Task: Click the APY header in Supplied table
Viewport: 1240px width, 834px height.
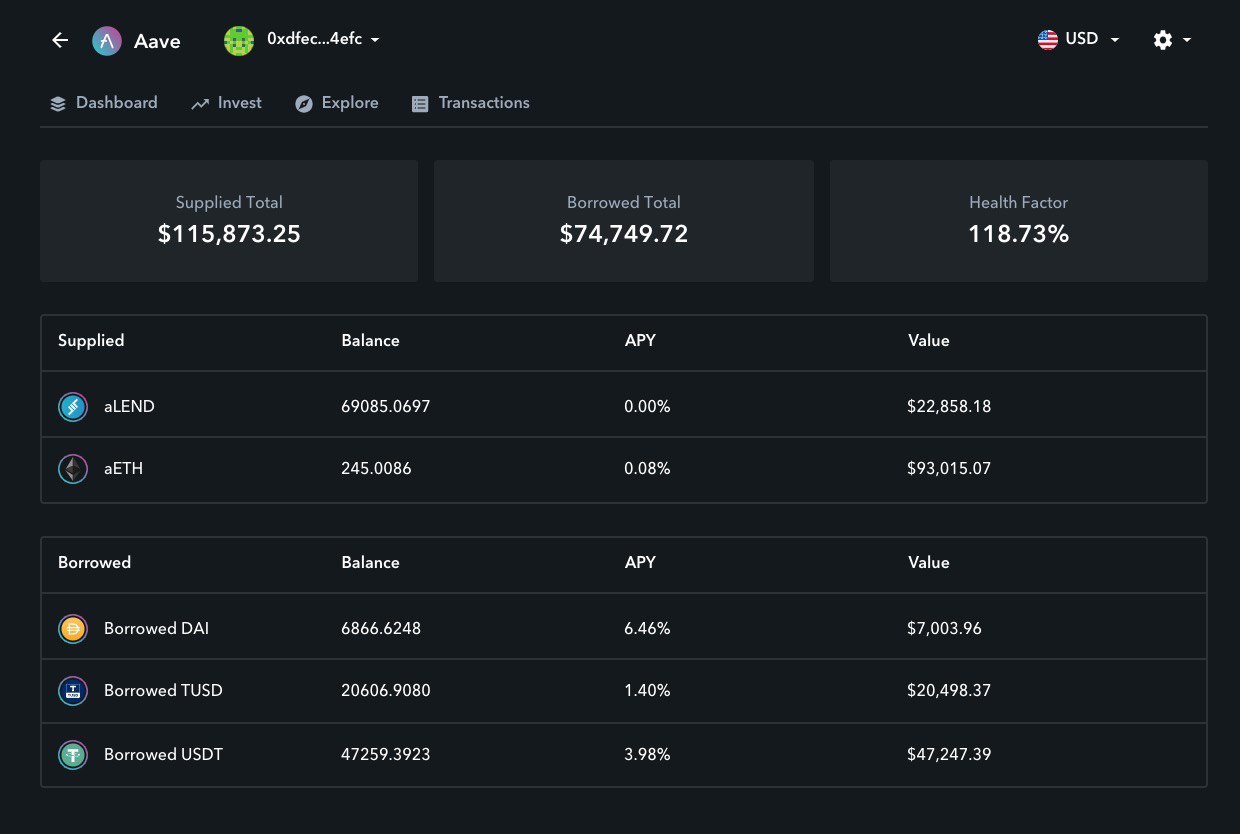Action: coord(640,340)
